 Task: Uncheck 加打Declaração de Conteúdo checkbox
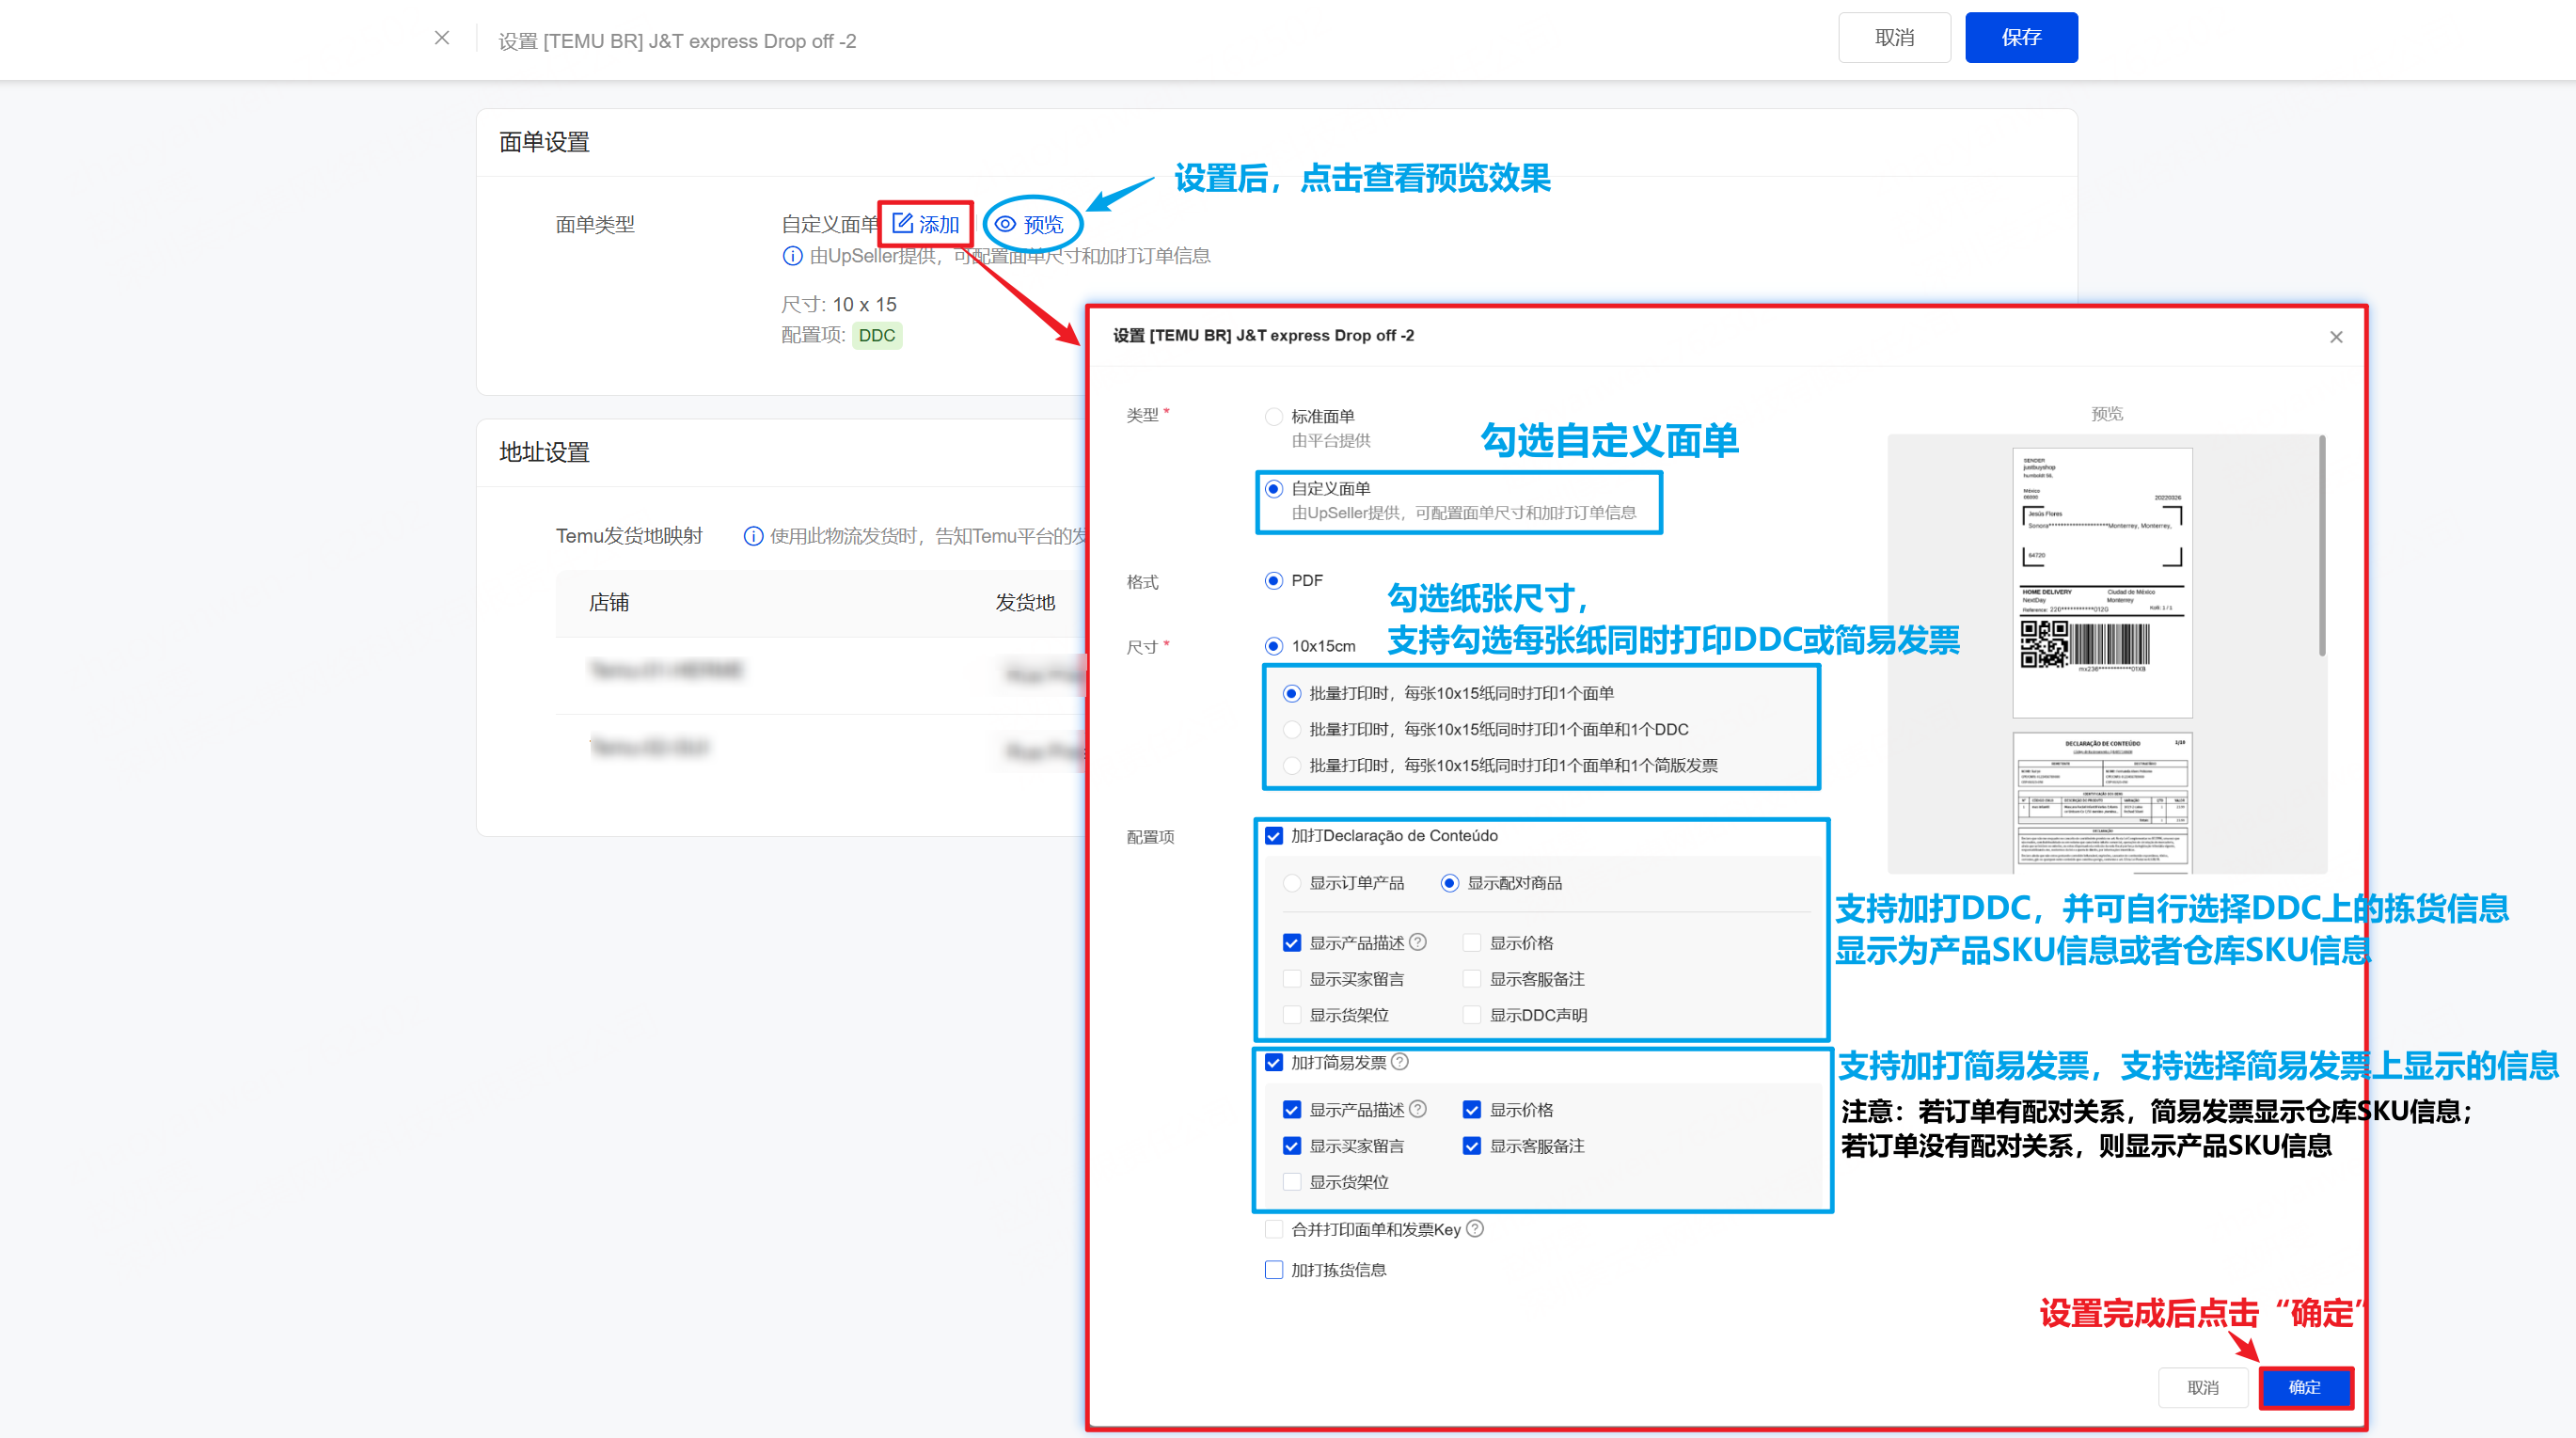[1274, 836]
